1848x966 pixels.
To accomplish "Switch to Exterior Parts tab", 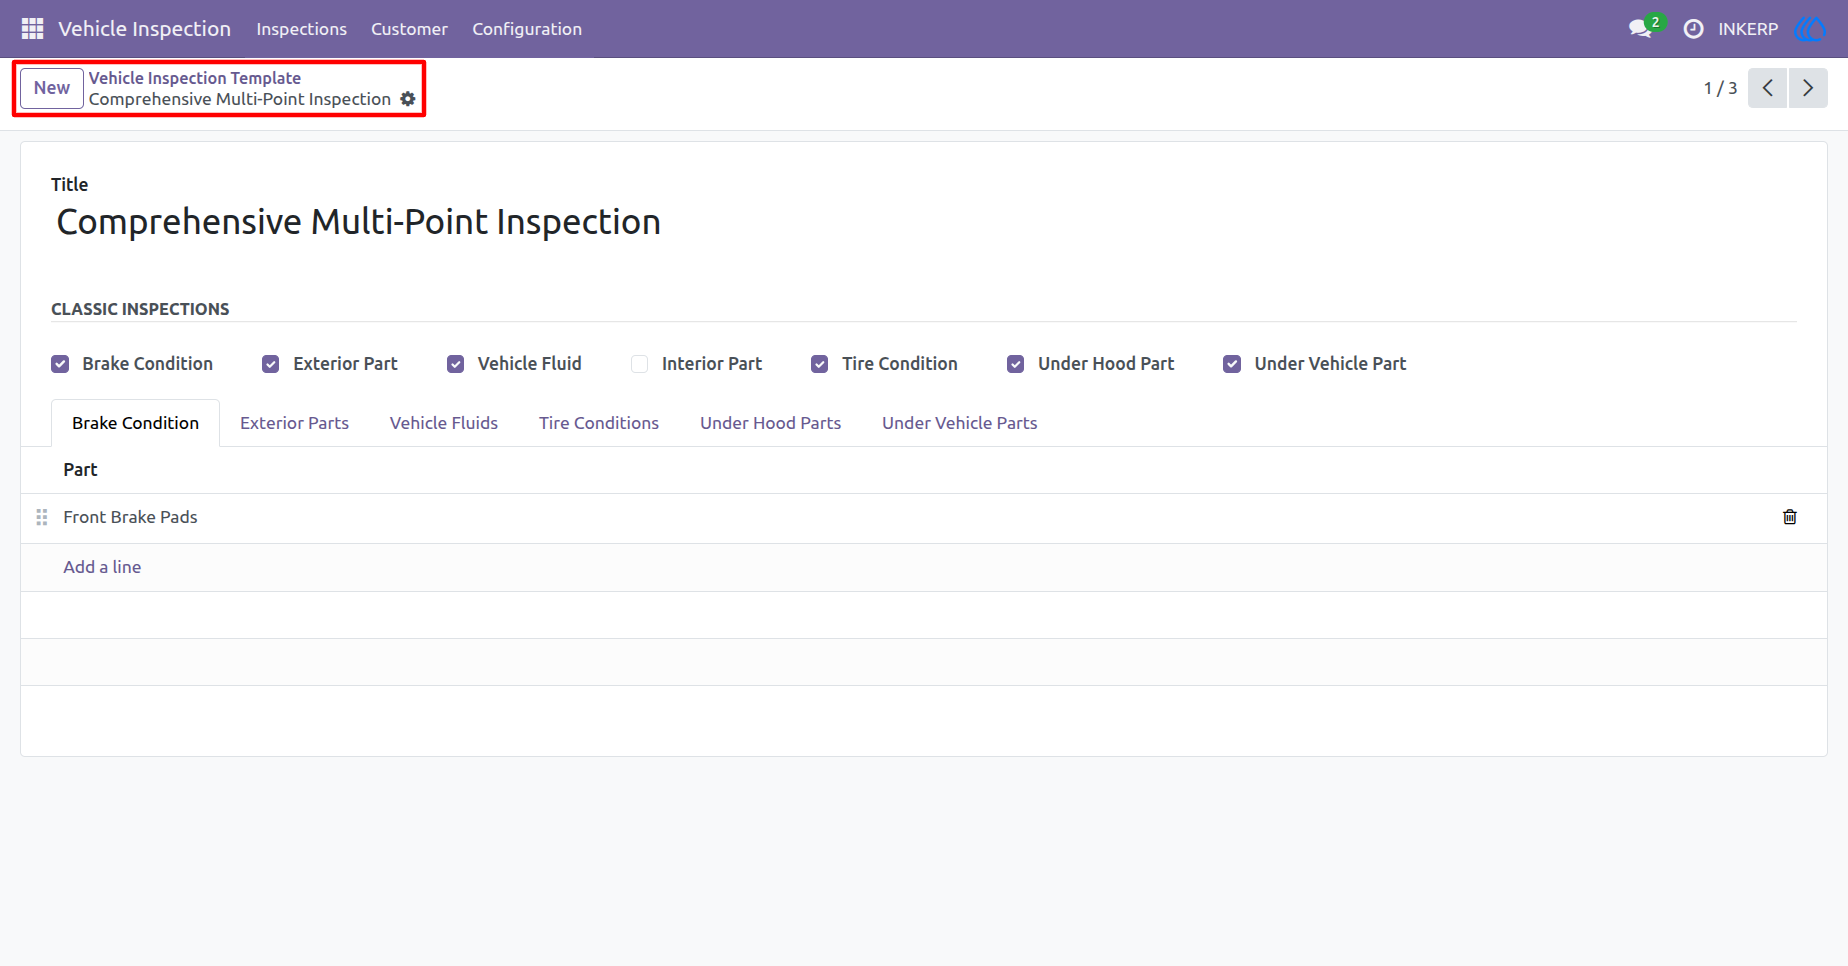I will [294, 423].
